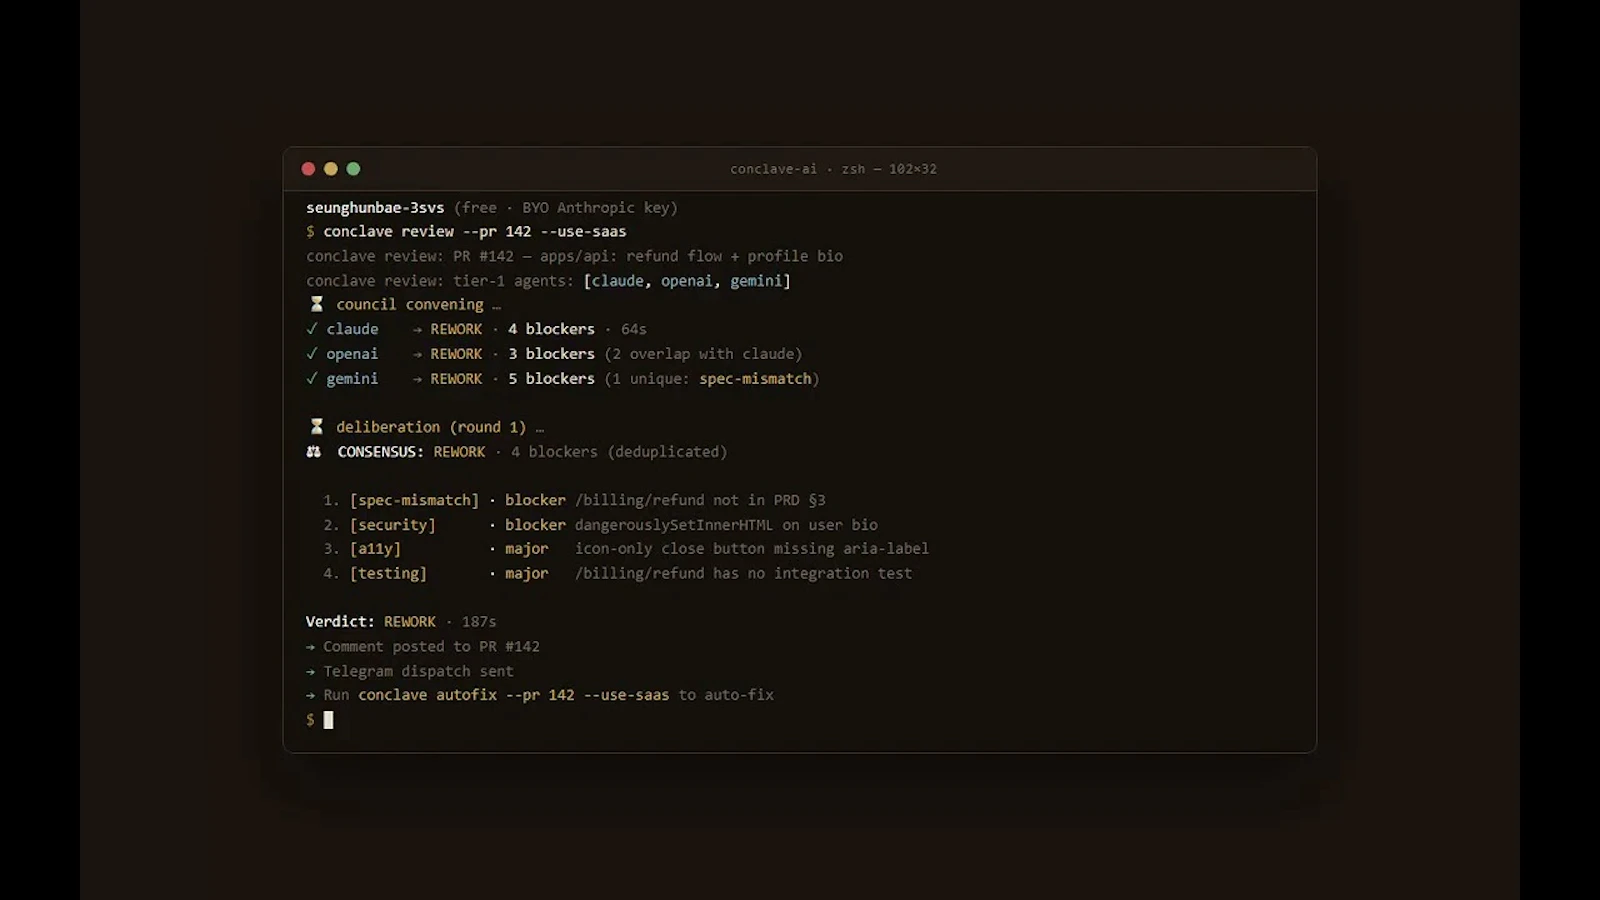Click the 'to auto-fix' text
1600x900 pixels.
point(726,695)
